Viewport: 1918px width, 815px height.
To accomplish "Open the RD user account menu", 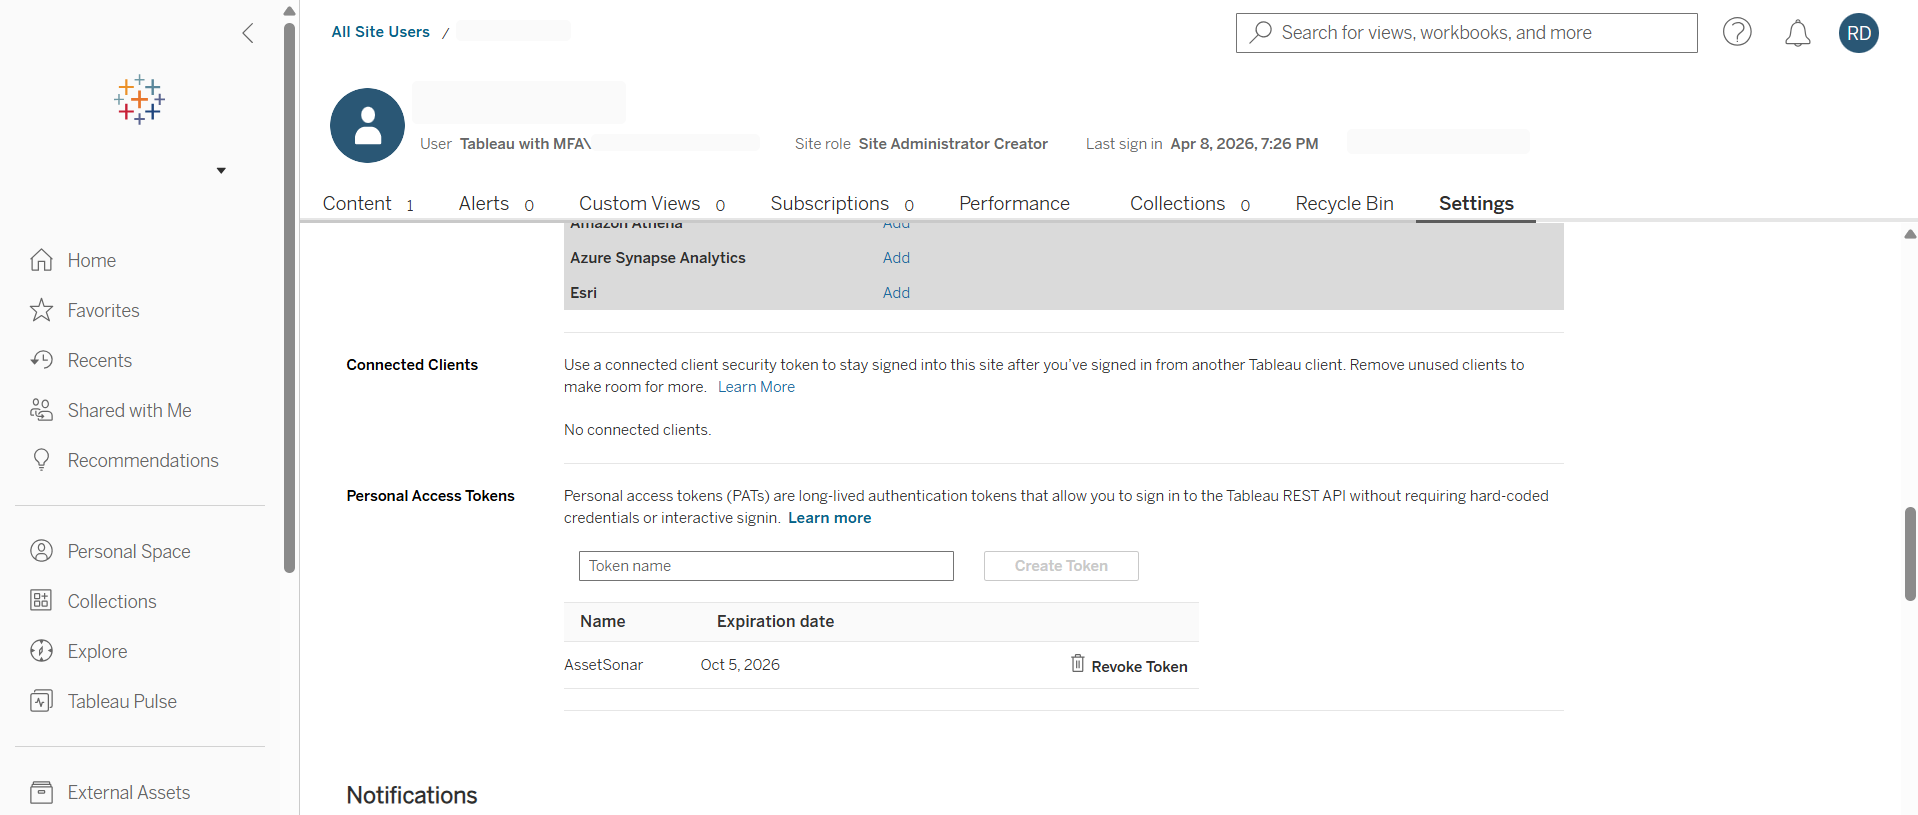I will point(1859,33).
